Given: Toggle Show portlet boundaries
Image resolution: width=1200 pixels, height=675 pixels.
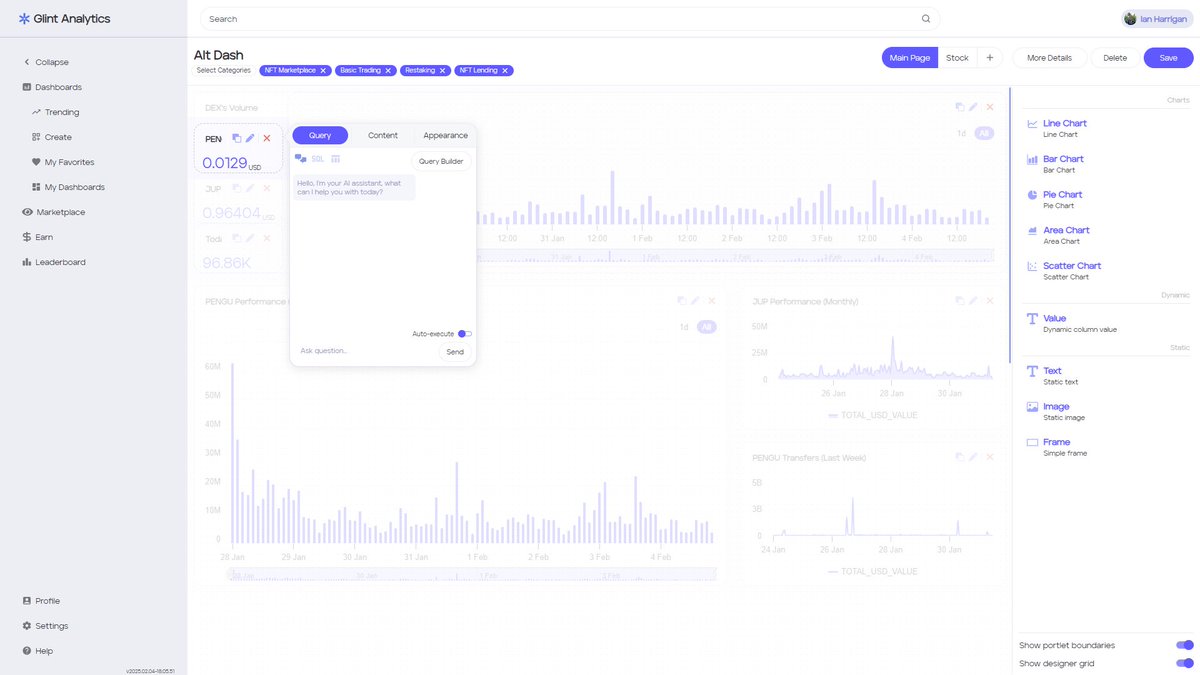Looking at the screenshot, I should 1185,645.
